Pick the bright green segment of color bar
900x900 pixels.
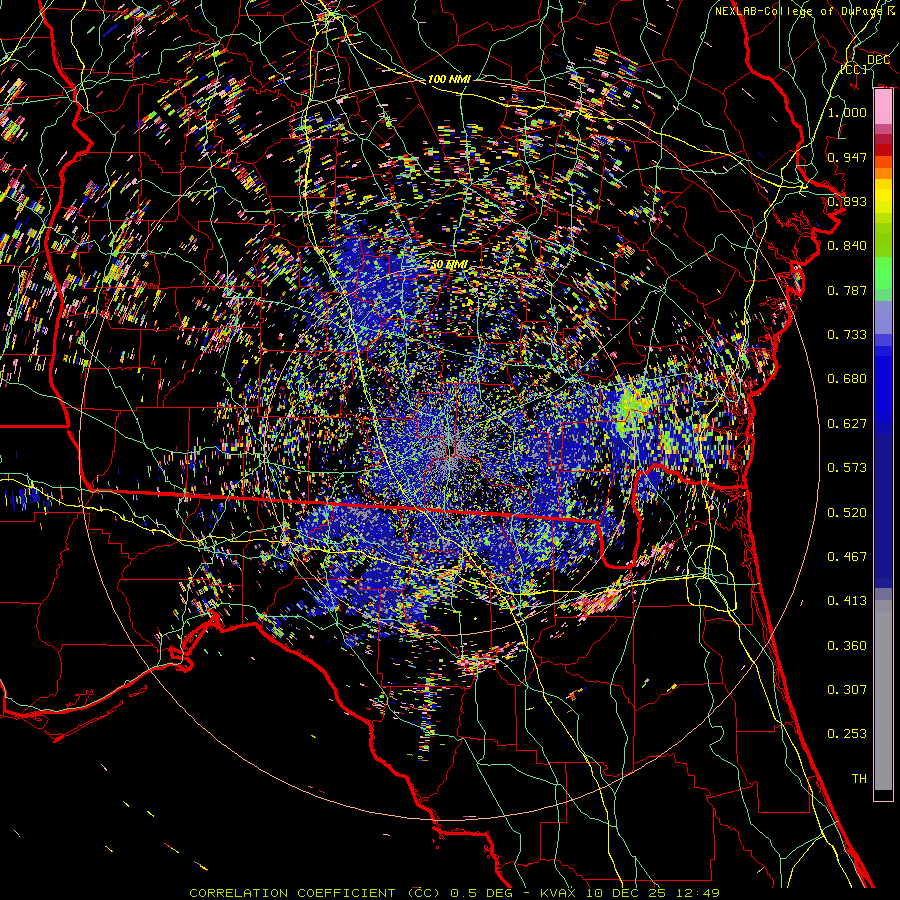(883, 273)
